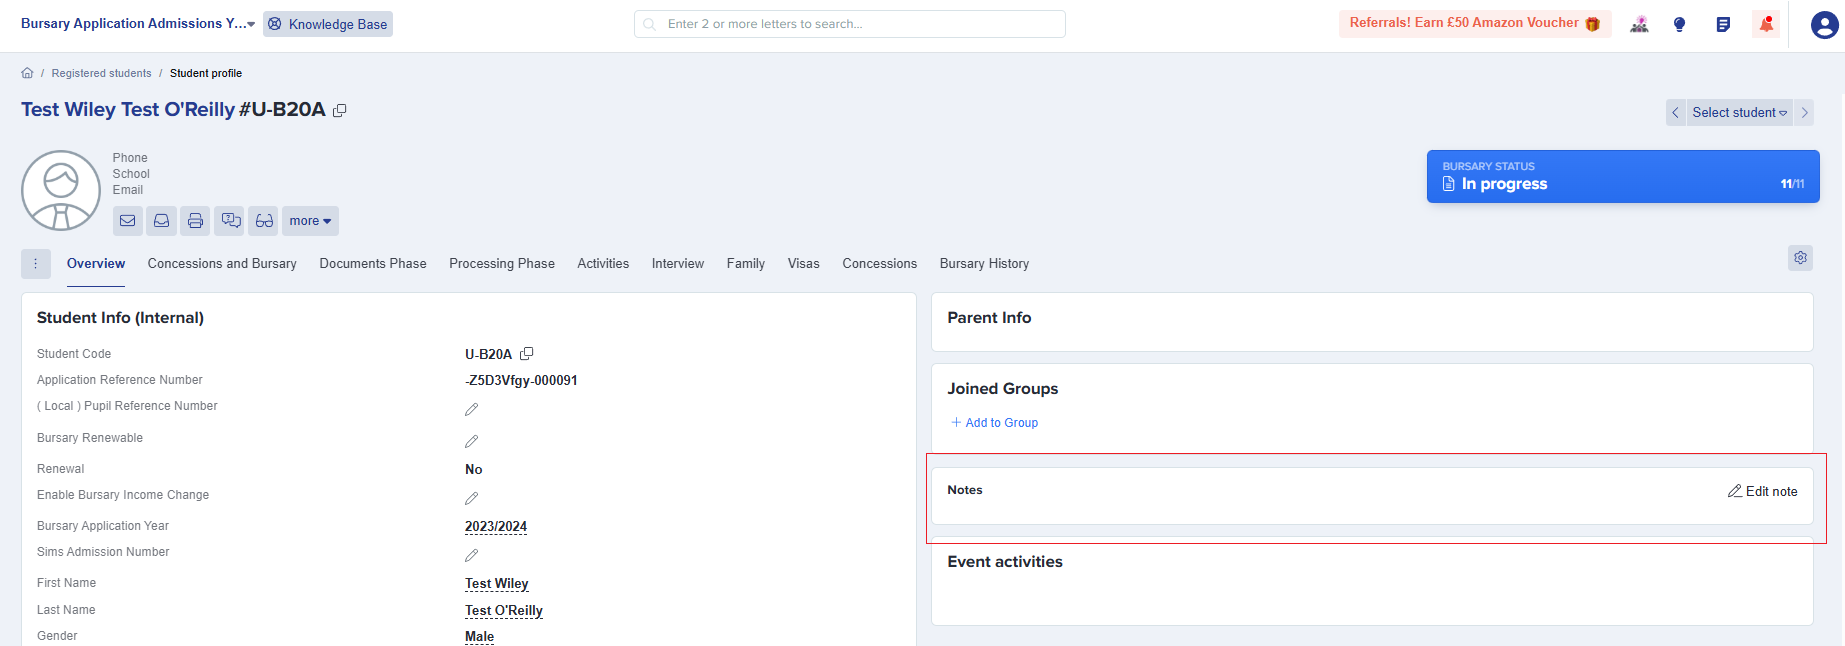Edit Last Name value Test O'Reilly
Screen dimensions: 1845x646
coord(504,610)
